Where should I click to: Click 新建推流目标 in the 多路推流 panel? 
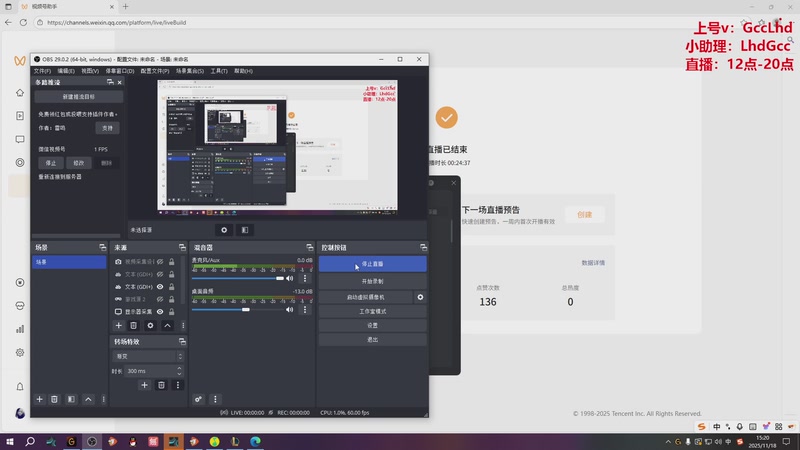79,96
